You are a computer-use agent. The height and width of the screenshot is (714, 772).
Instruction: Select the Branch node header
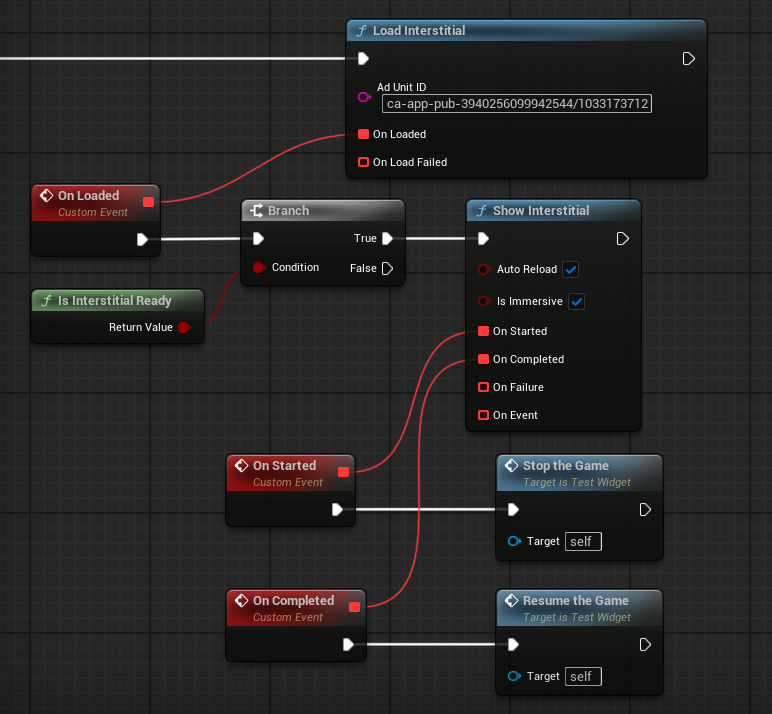tap(288, 211)
